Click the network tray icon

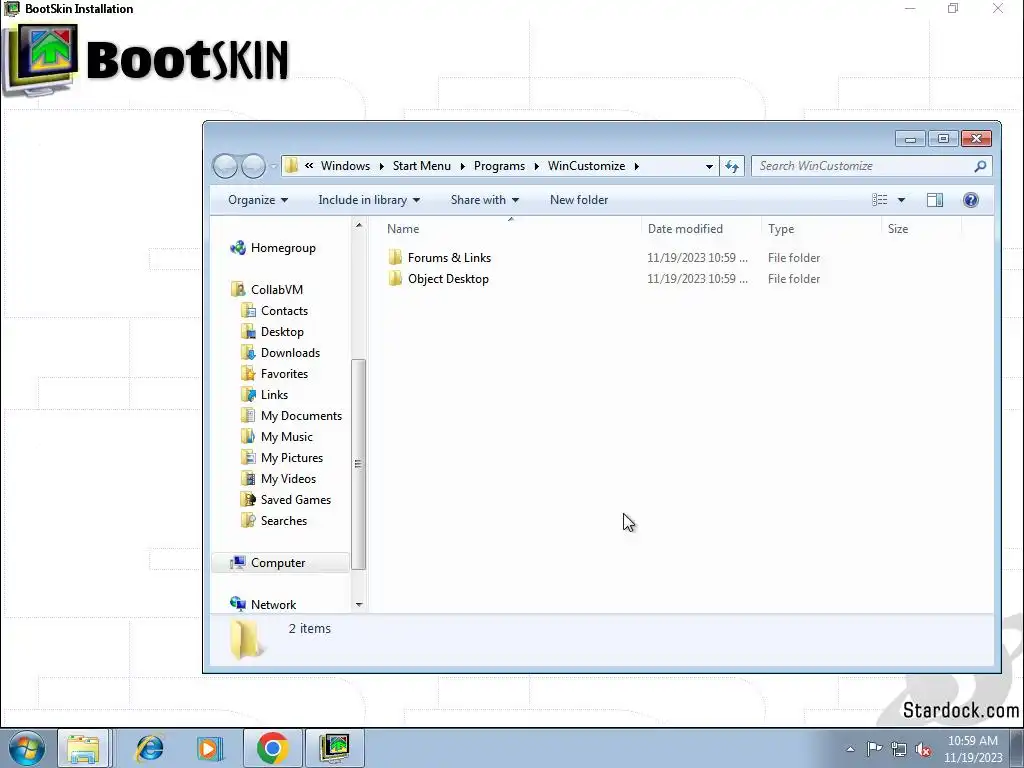(x=899, y=750)
